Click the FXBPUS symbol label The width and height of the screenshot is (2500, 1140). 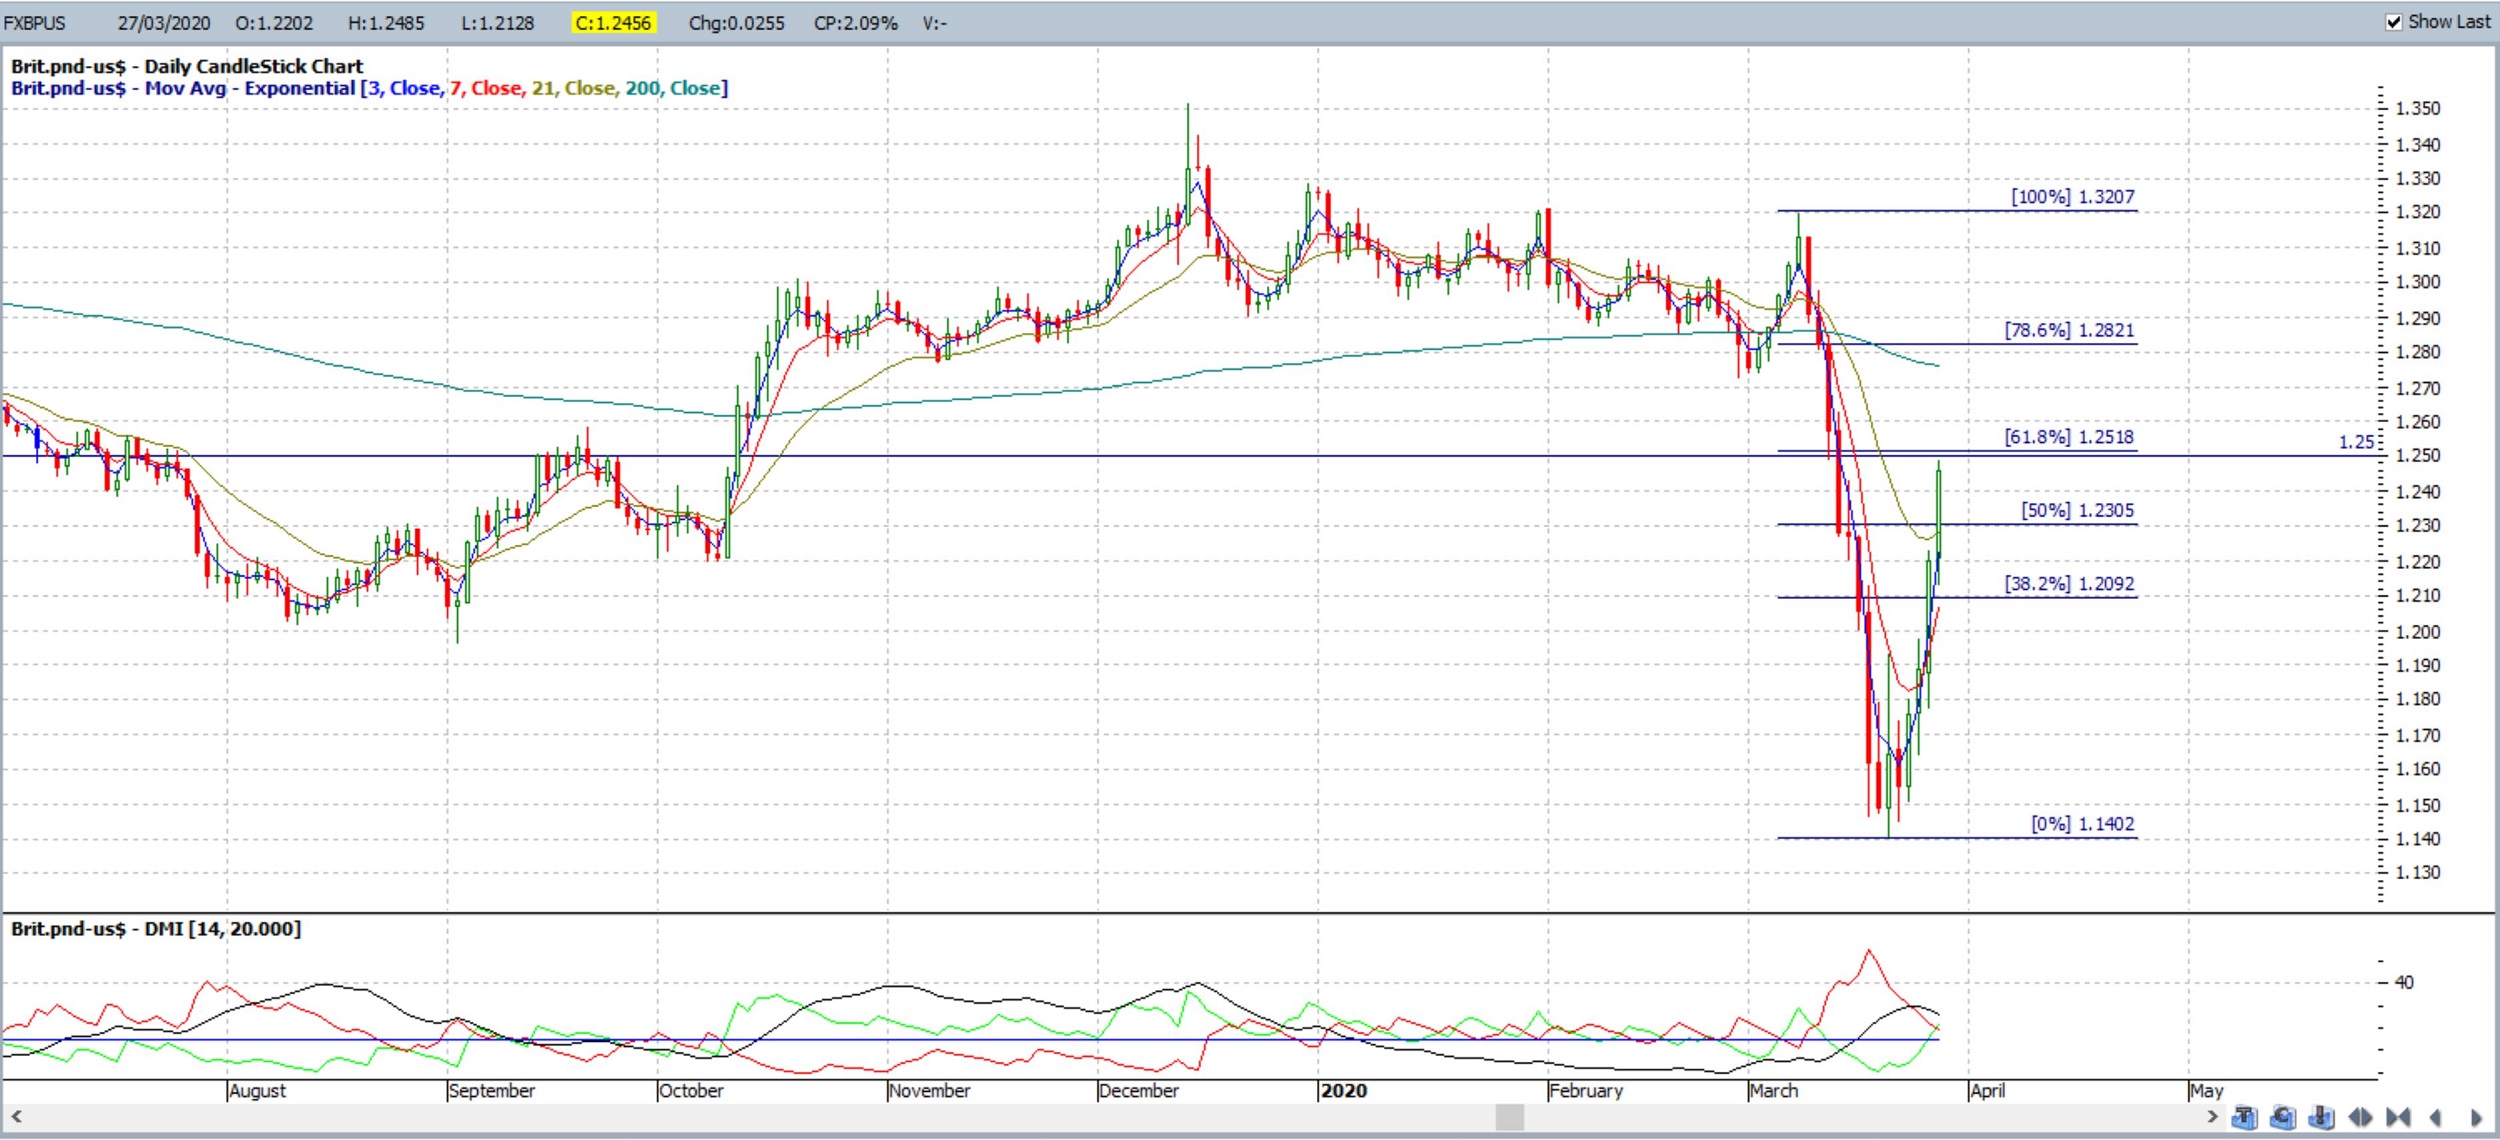(x=35, y=23)
